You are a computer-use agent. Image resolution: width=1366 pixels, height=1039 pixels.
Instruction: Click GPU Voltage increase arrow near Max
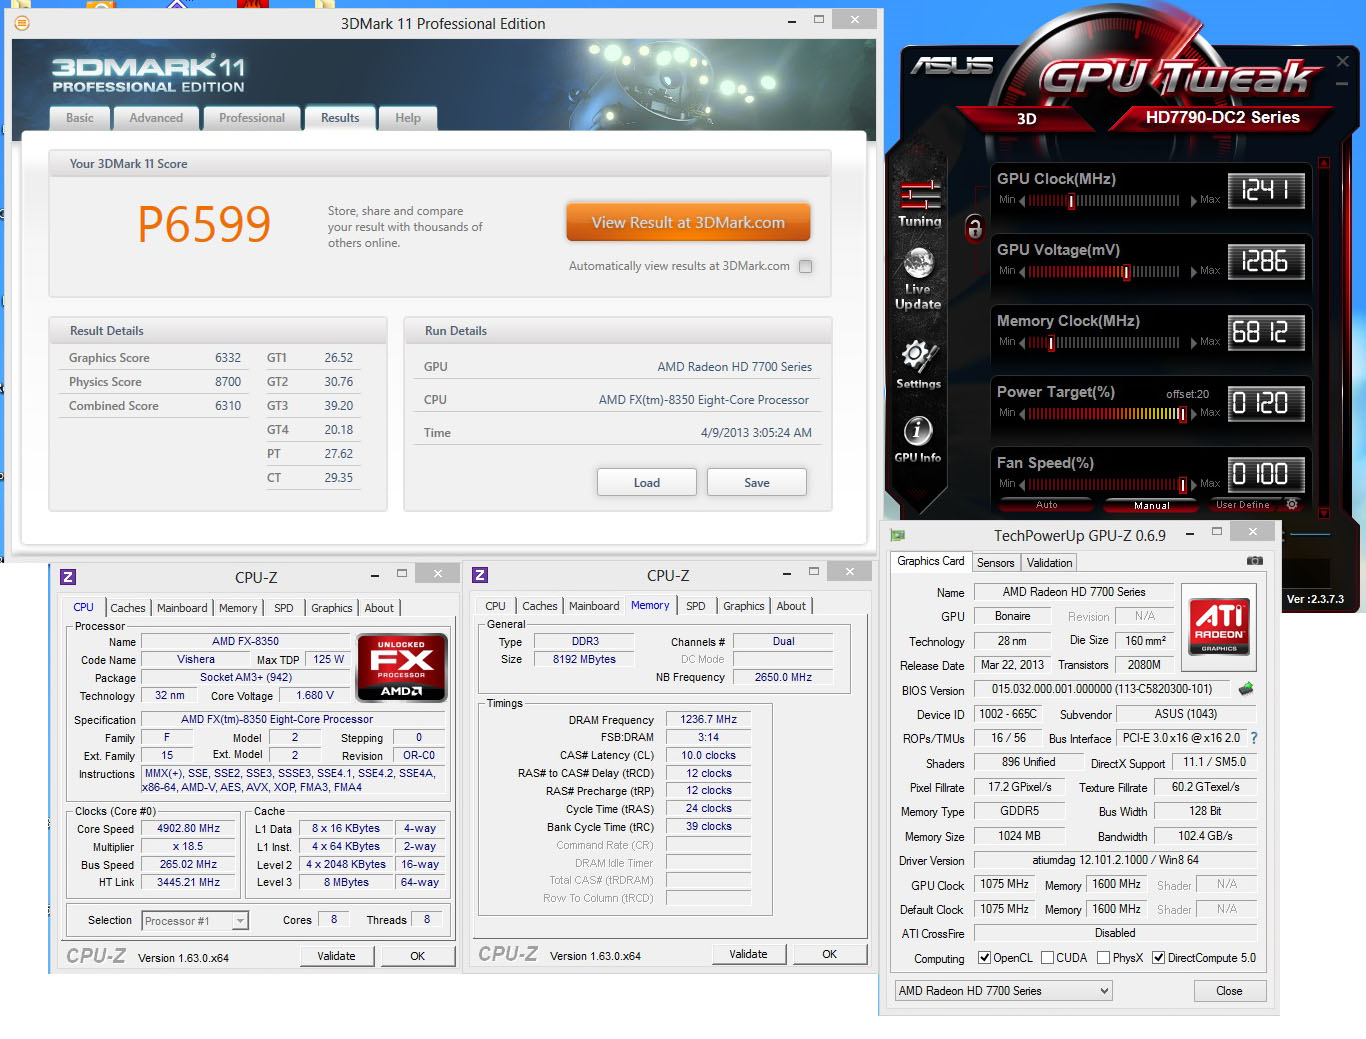(1193, 272)
